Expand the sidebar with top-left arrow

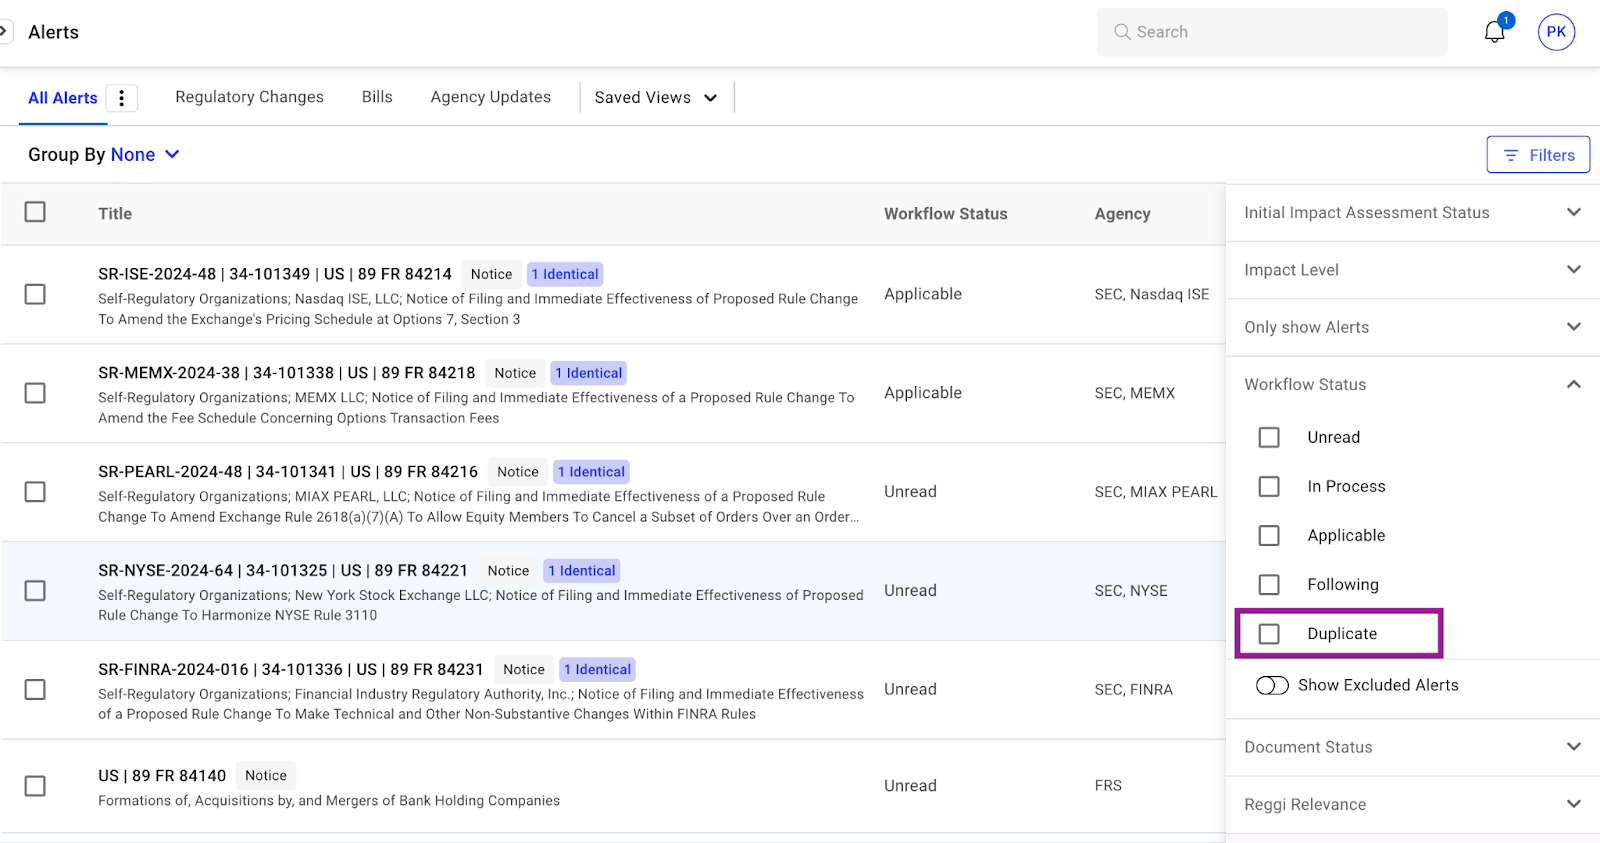5,32
